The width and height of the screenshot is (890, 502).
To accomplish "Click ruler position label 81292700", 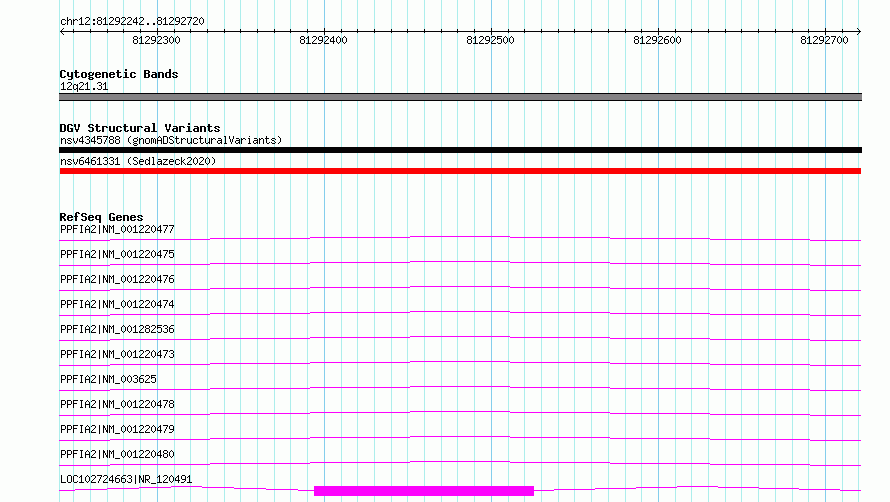I will click(x=824, y=40).
